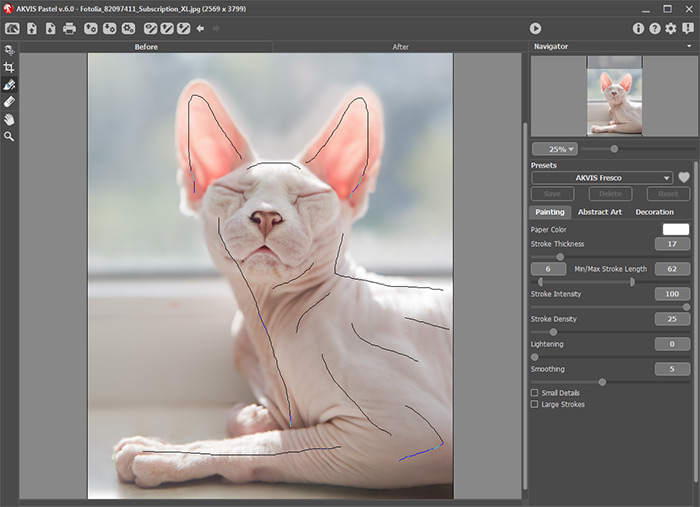Screen dimensions: 700x507
Task: Open the Abstract Art tab
Action: [x=600, y=212]
